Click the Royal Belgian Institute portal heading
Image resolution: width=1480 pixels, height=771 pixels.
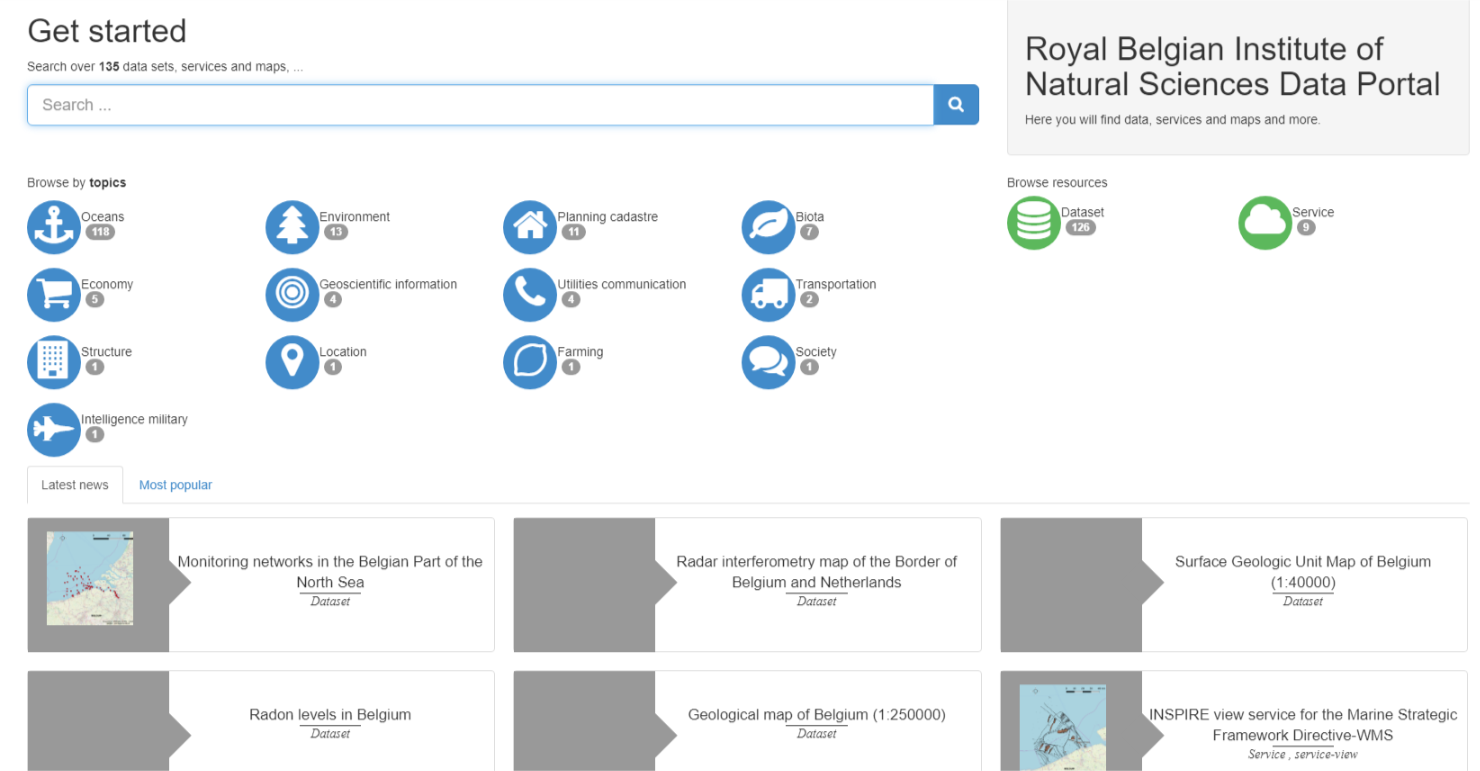point(1233,66)
